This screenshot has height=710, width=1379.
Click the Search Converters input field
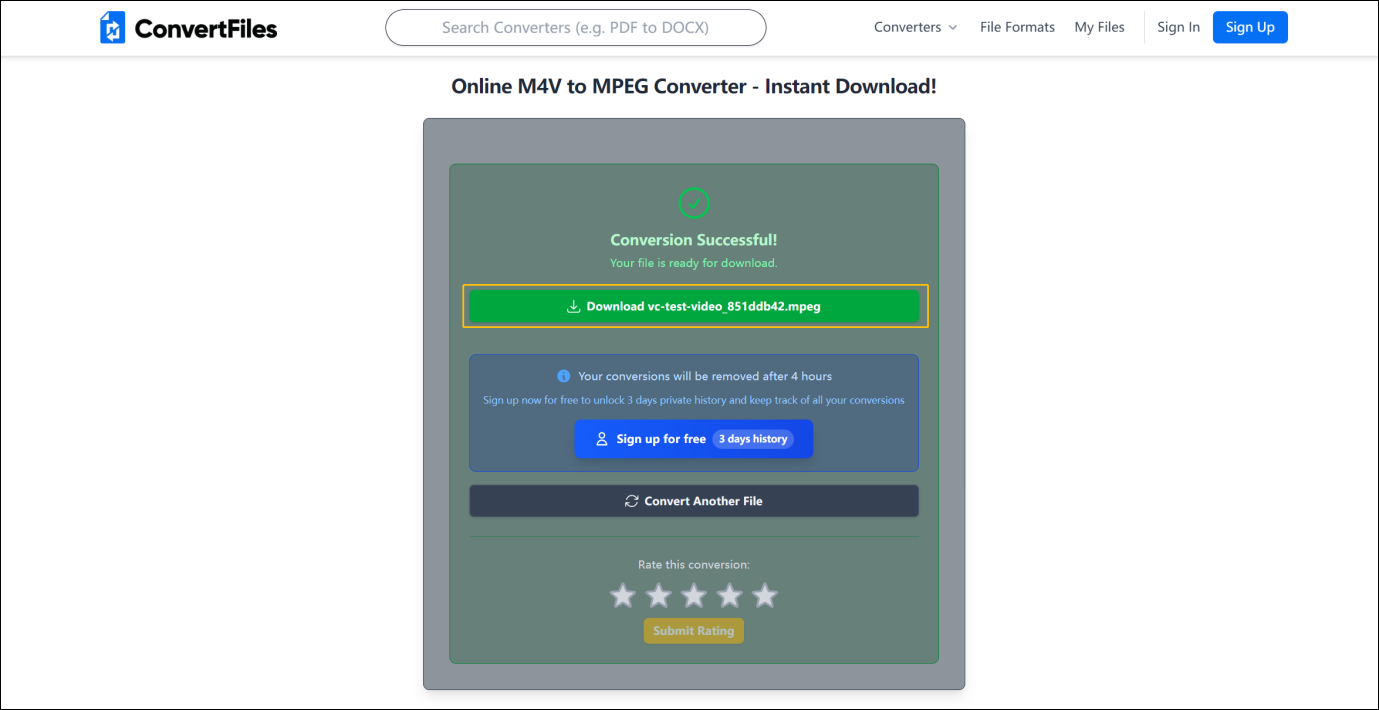click(x=575, y=27)
